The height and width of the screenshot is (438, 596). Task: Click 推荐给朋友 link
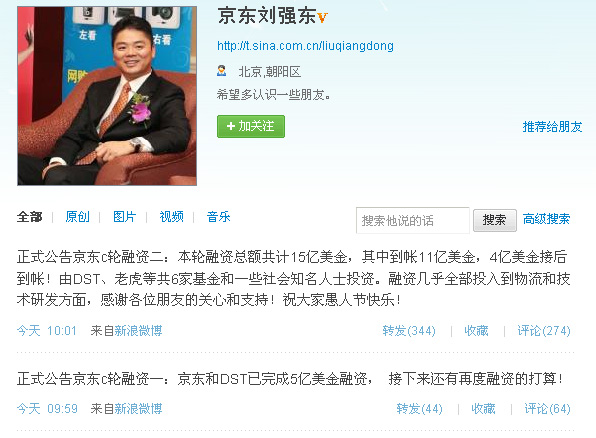tap(552, 127)
